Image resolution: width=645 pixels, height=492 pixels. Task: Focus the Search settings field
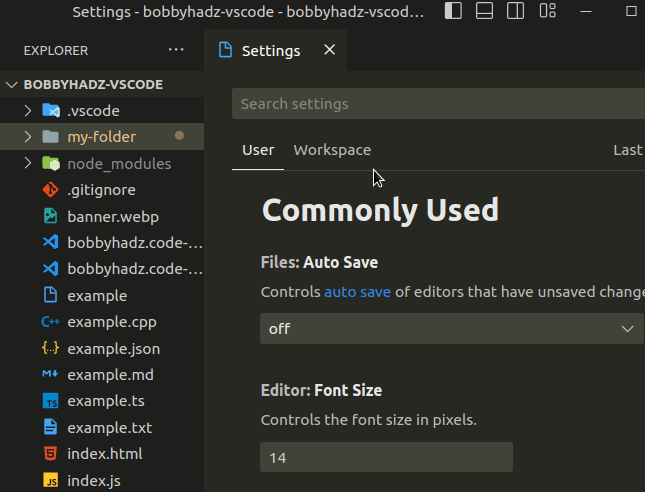(x=439, y=104)
